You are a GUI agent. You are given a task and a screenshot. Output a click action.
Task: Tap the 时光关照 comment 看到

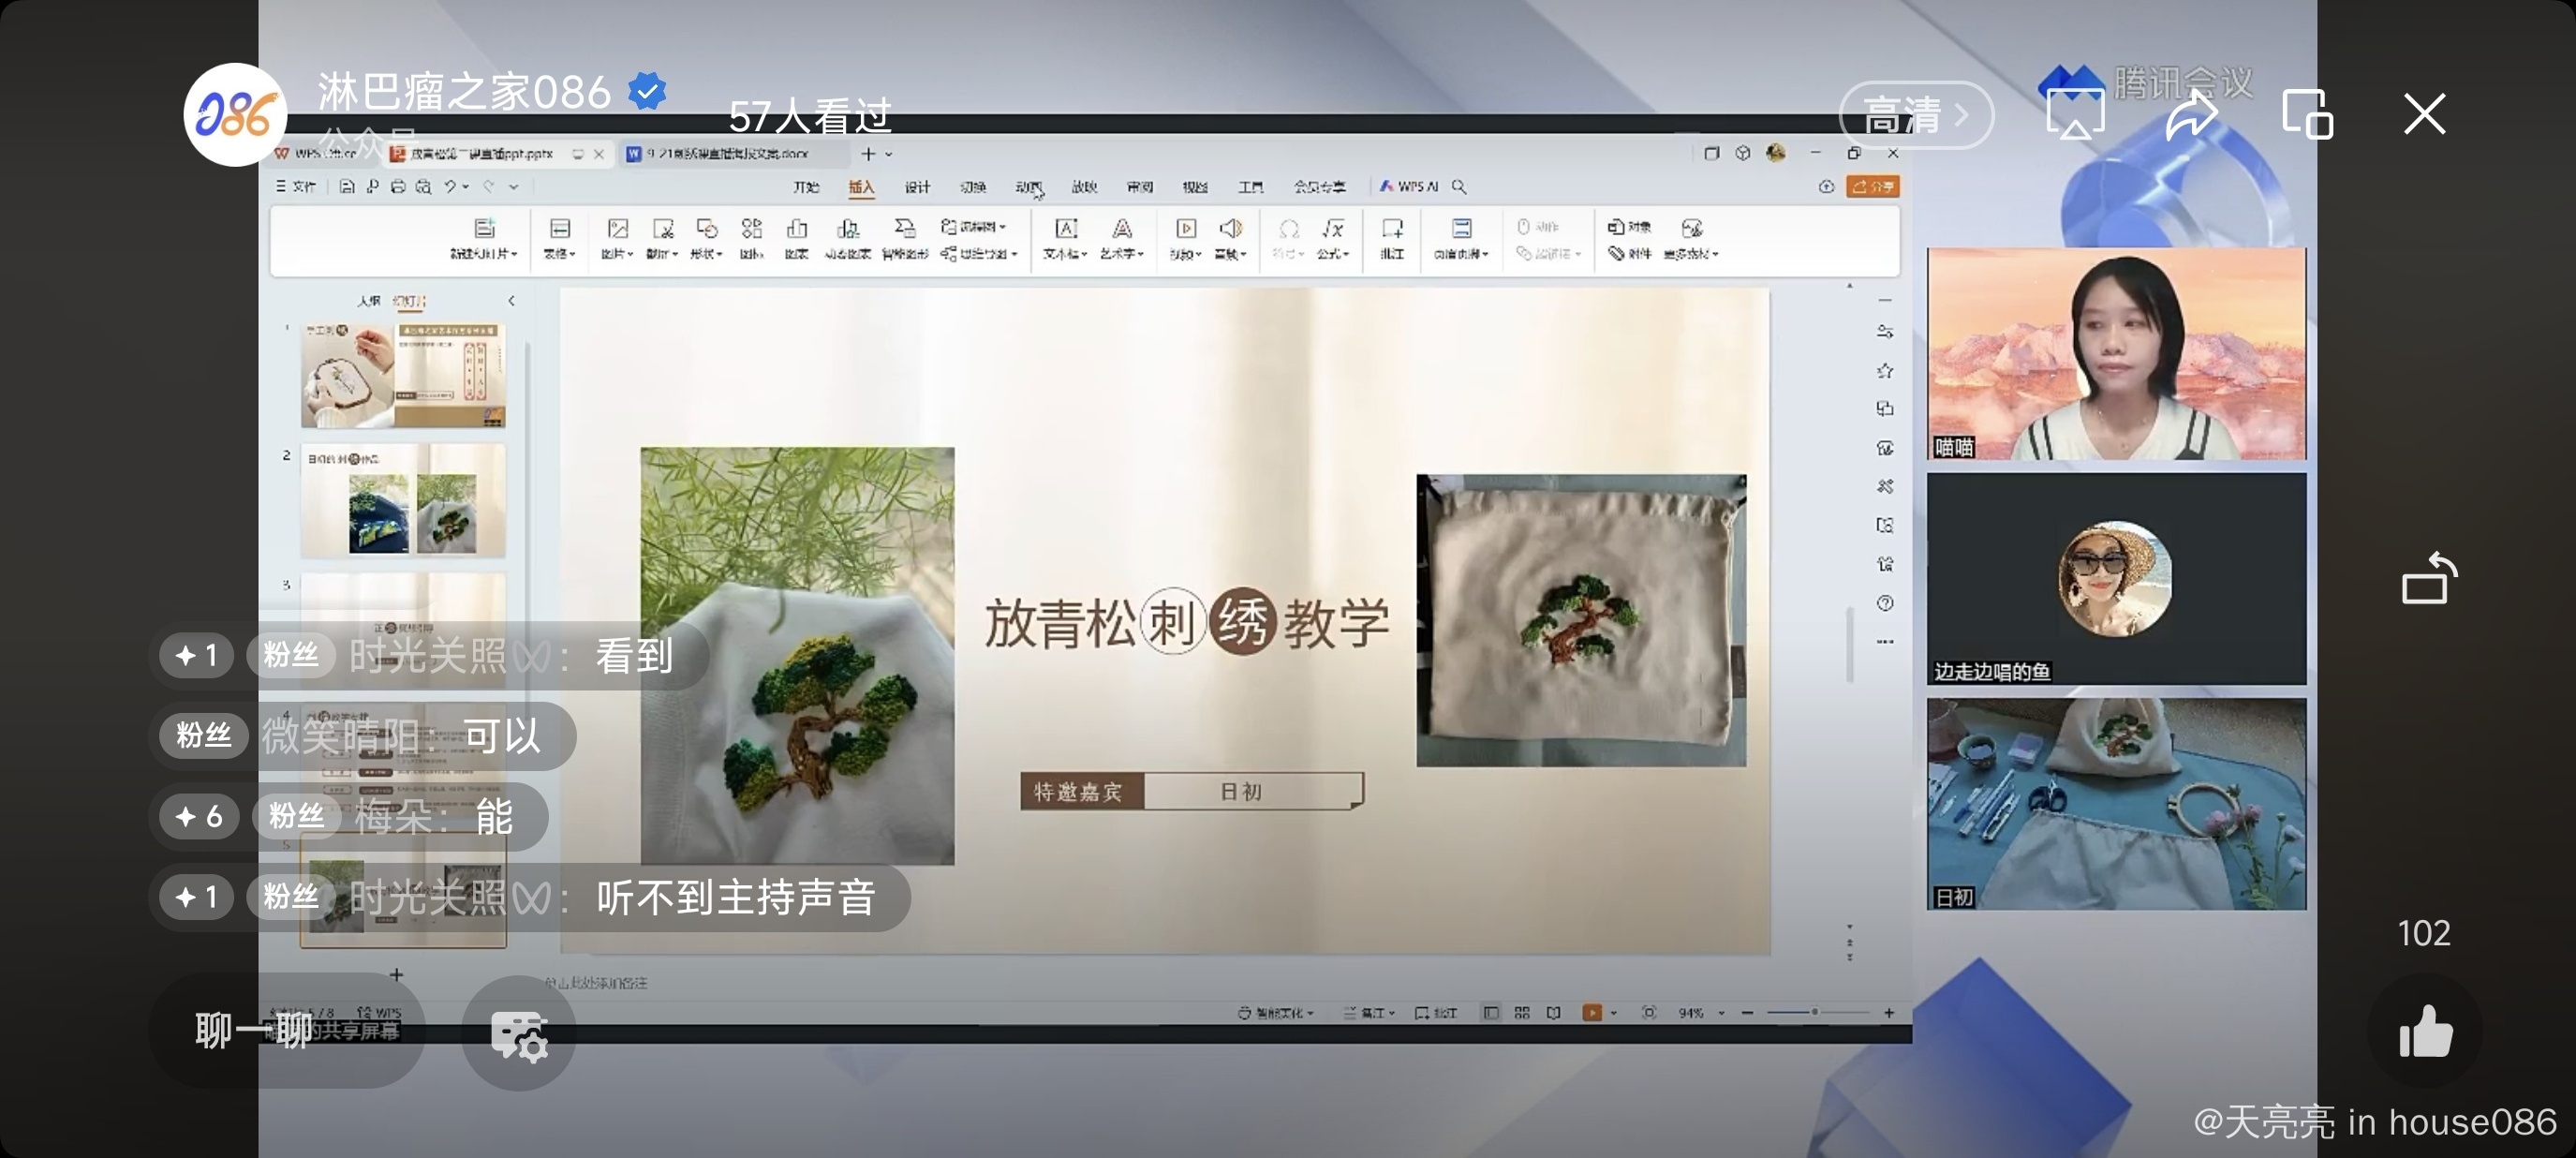[430, 656]
